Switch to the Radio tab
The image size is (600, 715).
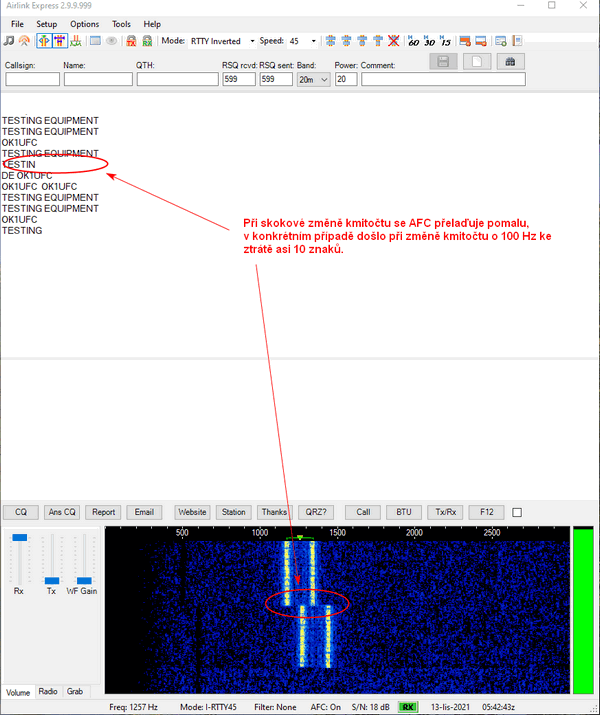tap(48, 691)
